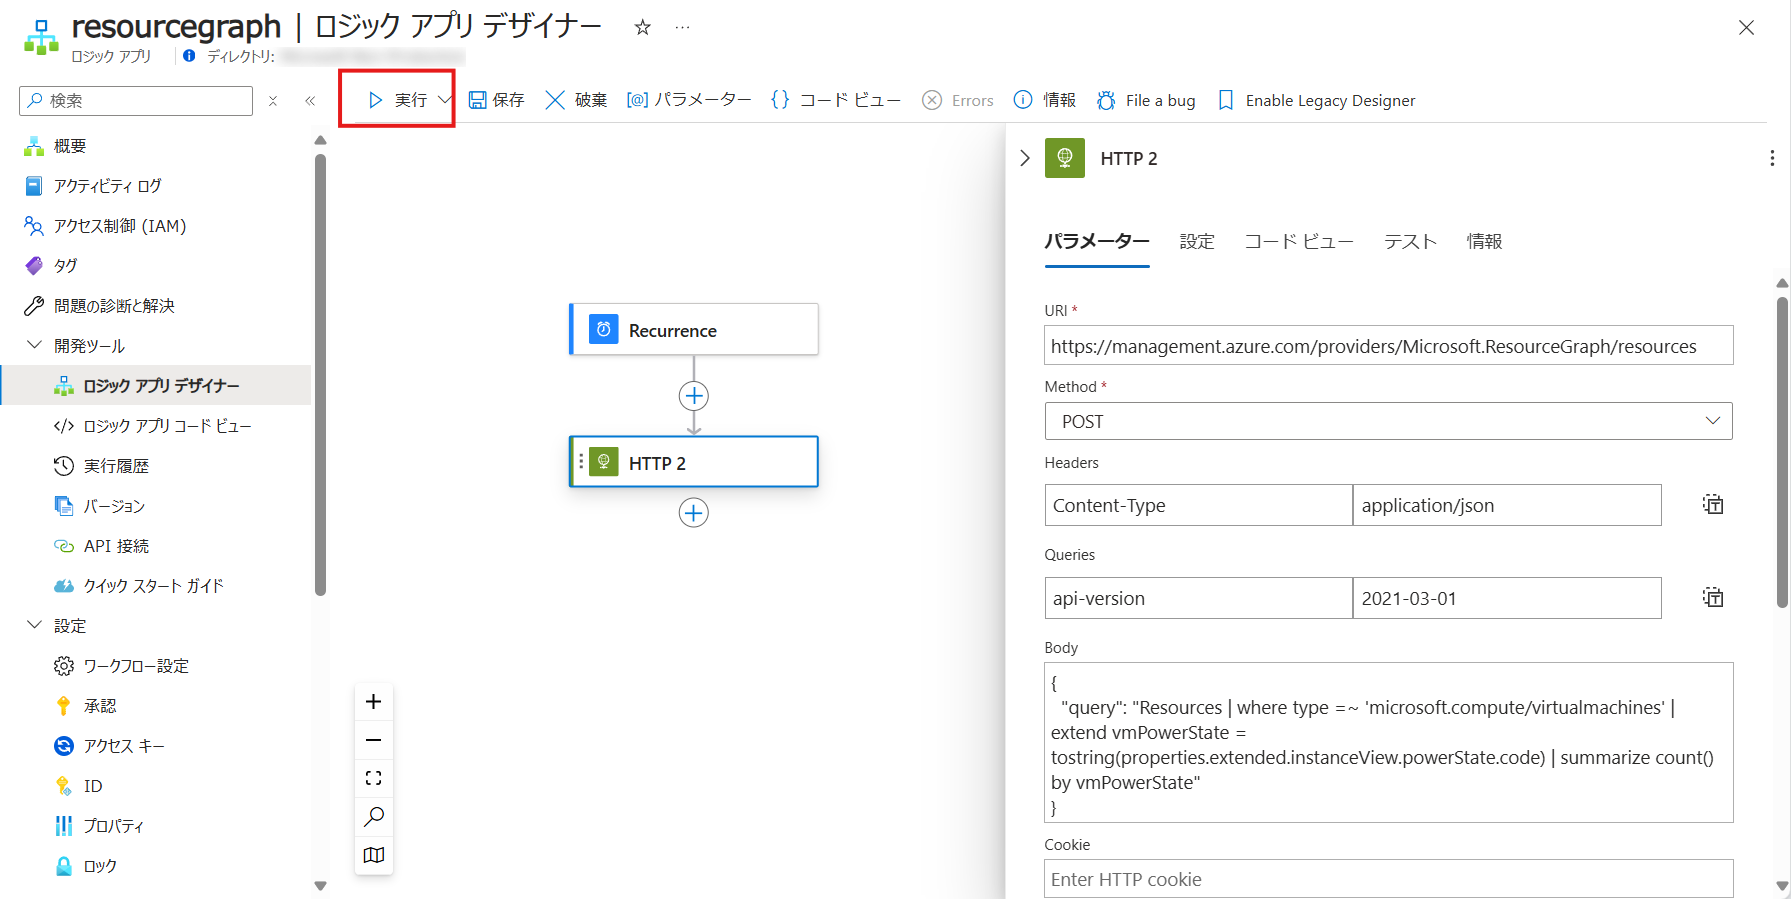Switch to the 情報 tab in the panel

tap(1485, 241)
